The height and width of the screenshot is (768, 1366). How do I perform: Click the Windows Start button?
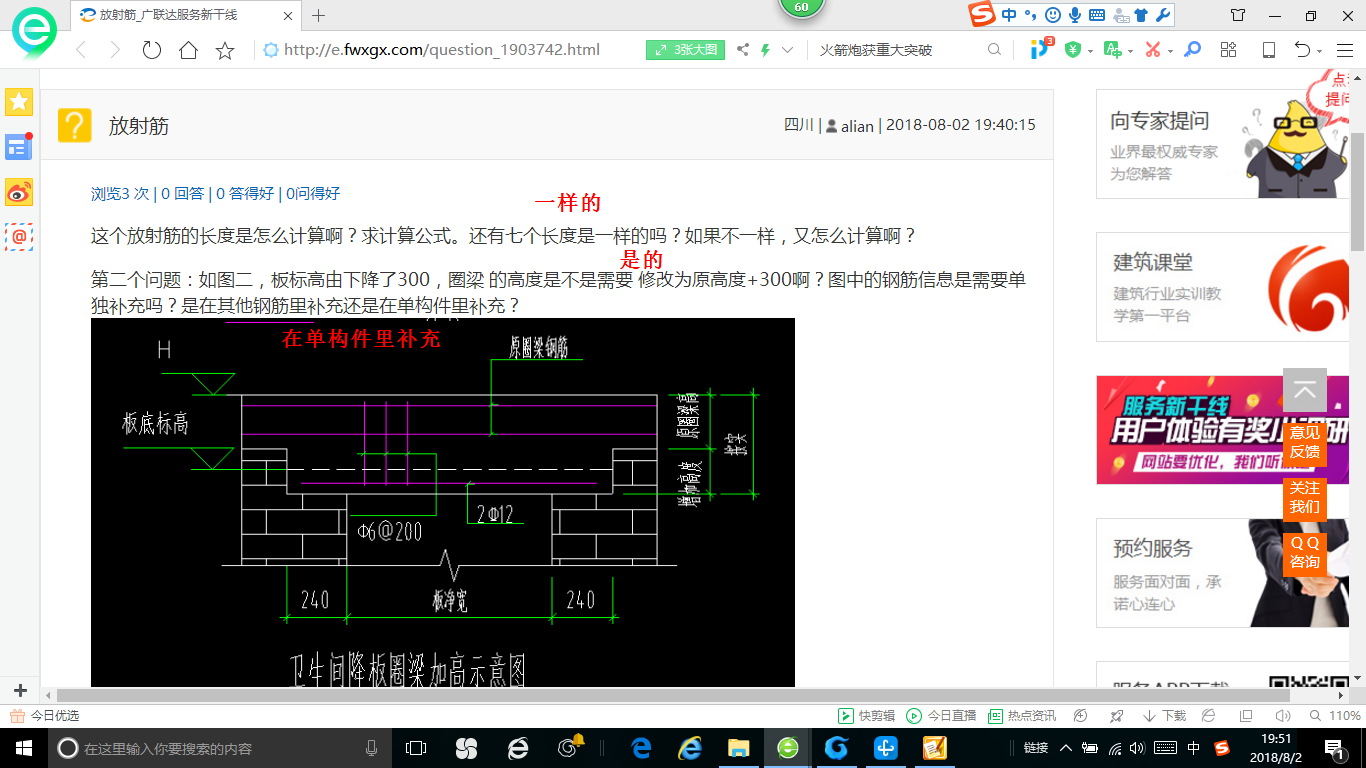point(23,748)
